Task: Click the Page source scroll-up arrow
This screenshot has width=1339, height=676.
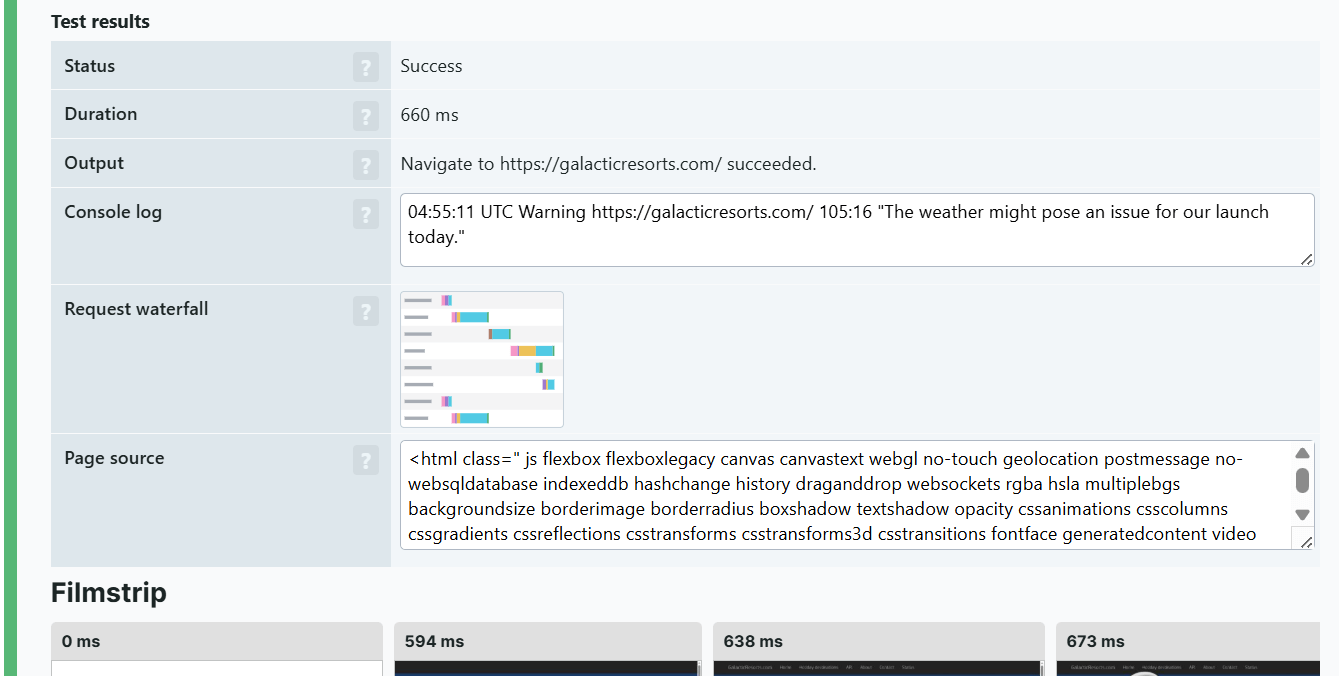Action: pos(1302,453)
